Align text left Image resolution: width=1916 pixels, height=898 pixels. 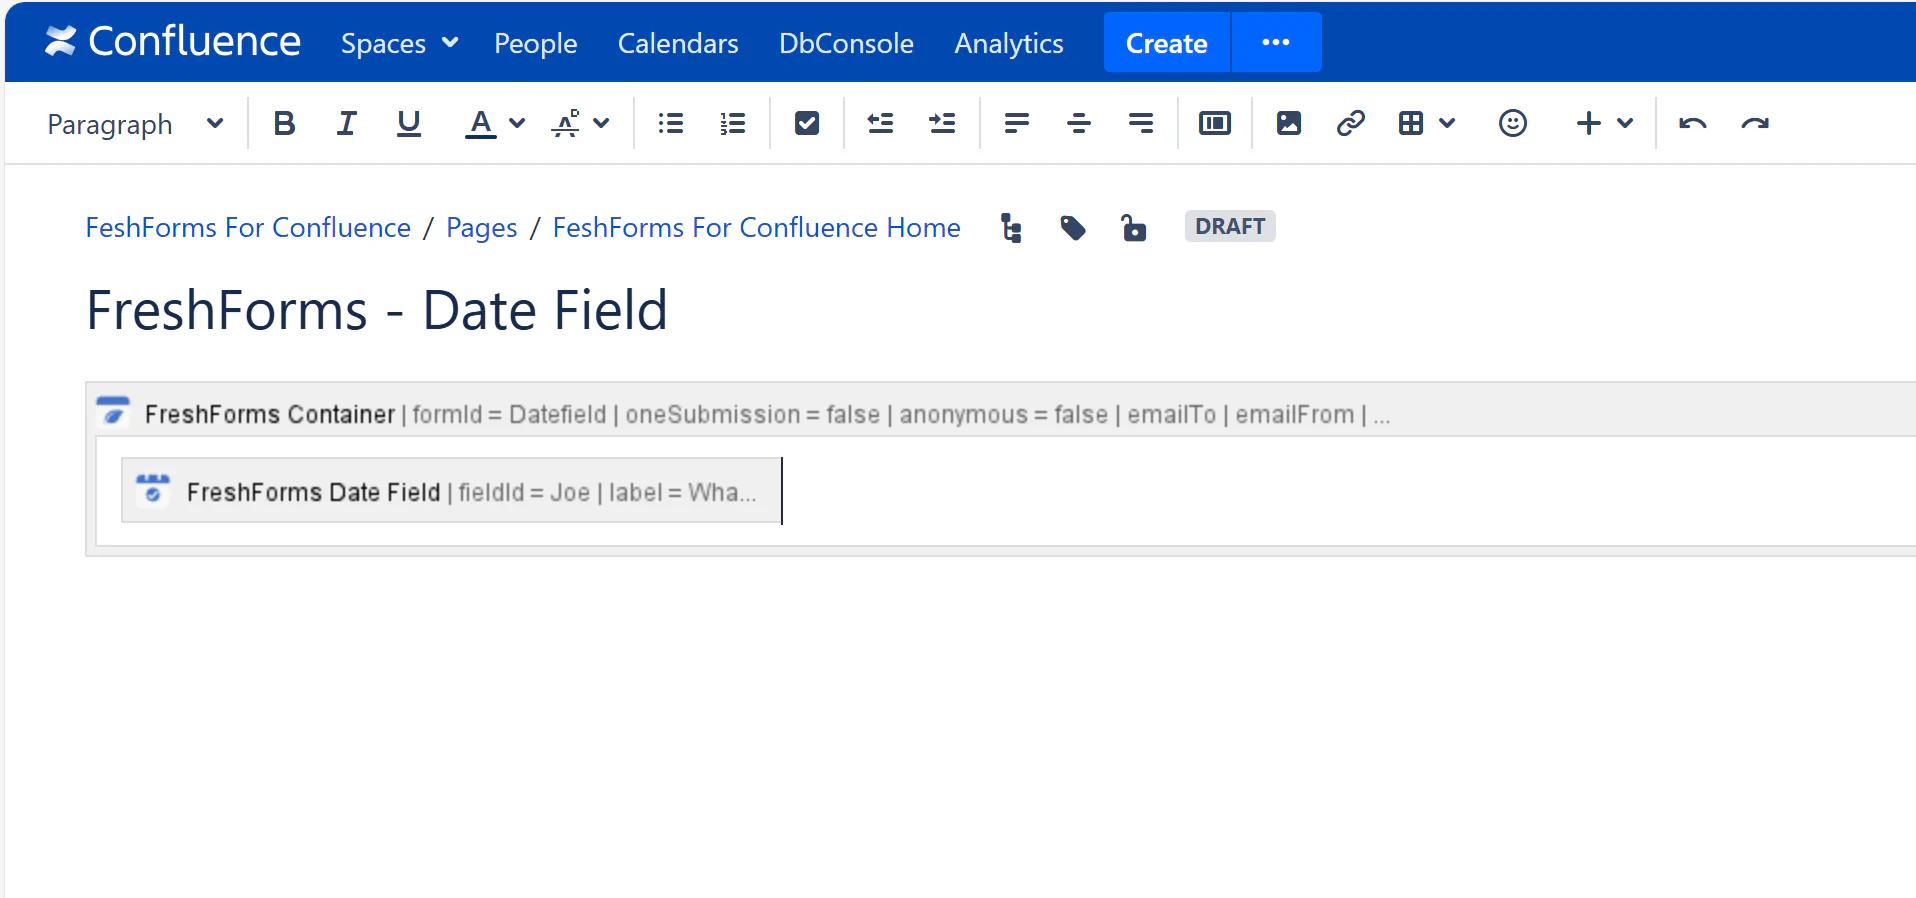pyautogui.click(x=1016, y=123)
